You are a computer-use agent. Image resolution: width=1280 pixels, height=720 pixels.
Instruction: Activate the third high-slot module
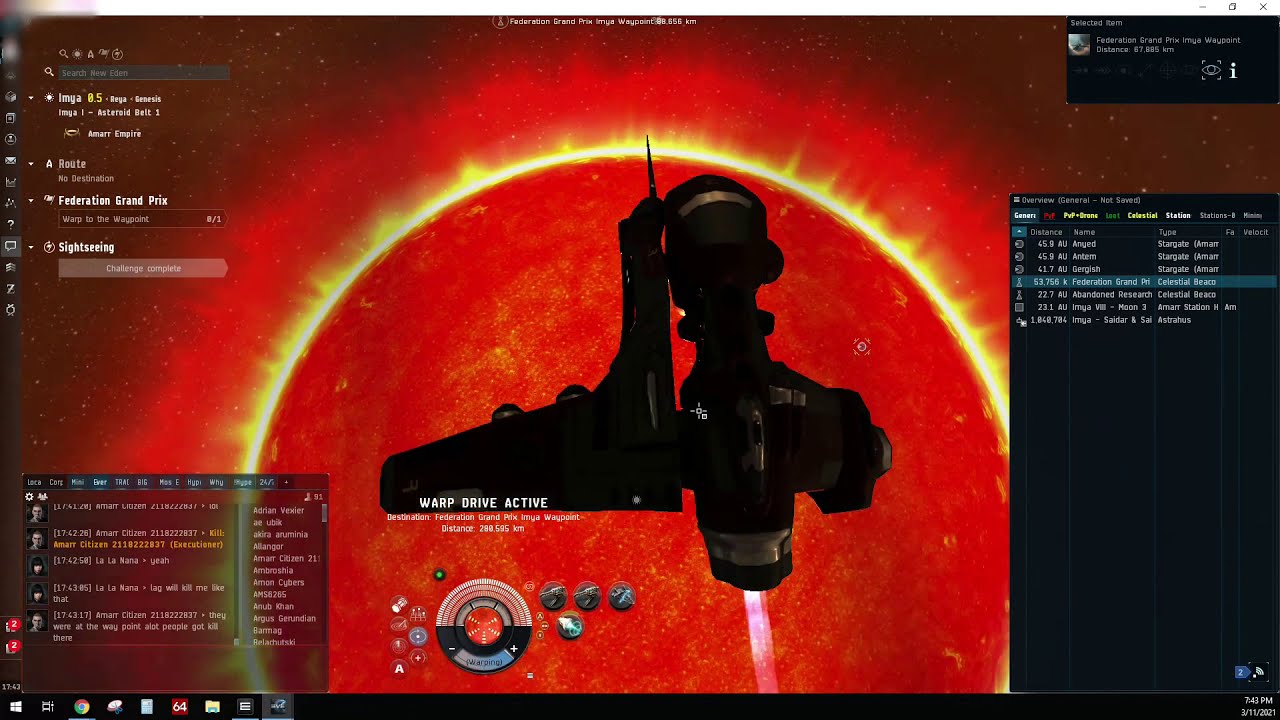tap(621, 597)
